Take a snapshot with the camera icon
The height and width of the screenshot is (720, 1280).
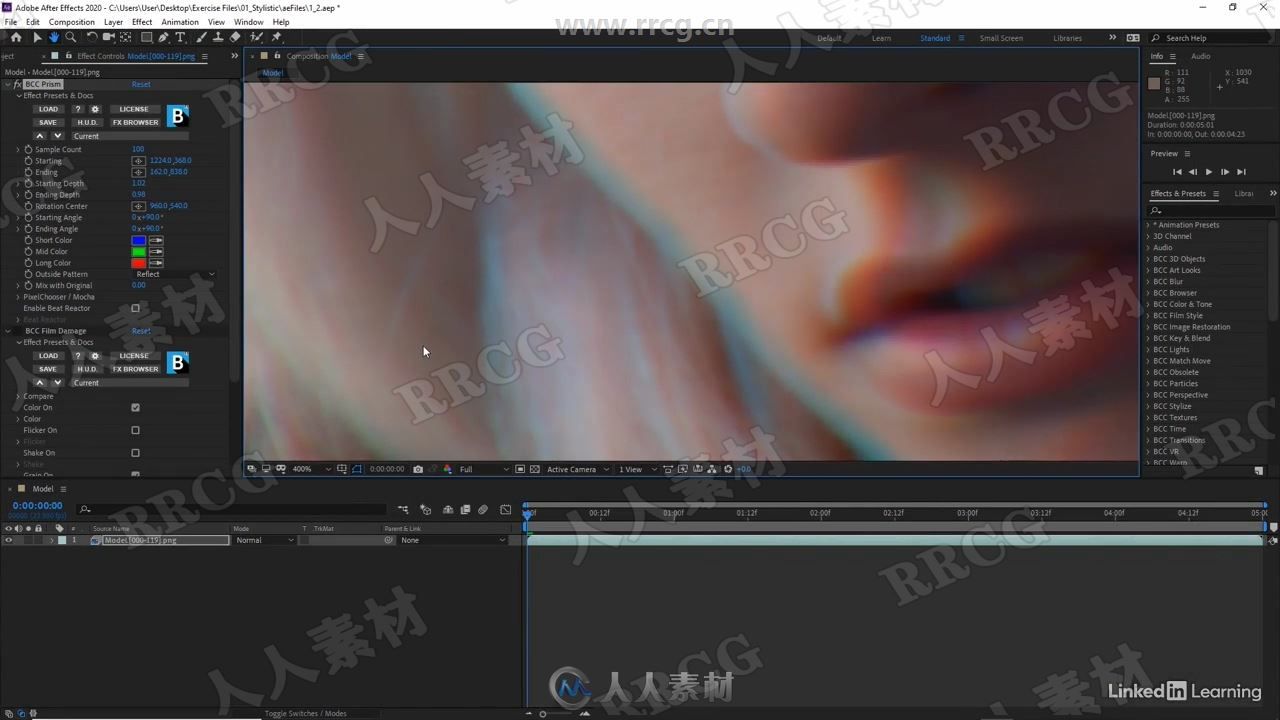coord(418,469)
